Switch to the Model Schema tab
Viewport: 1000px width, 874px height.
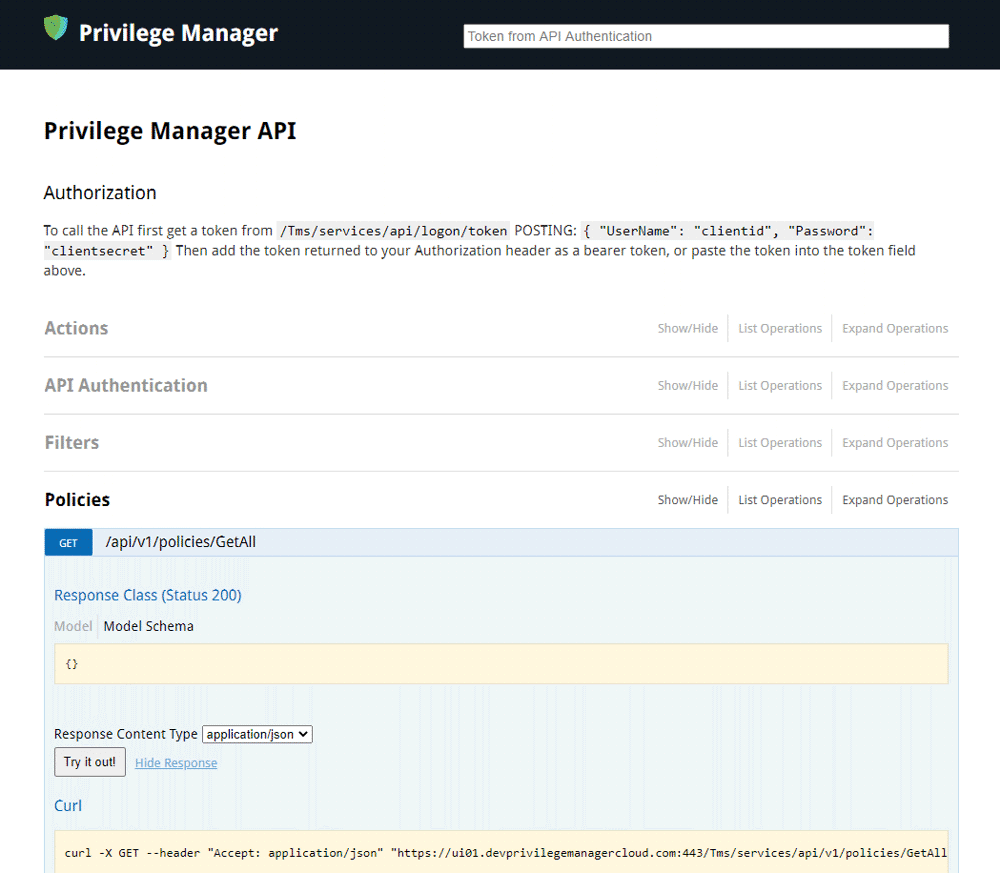point(148,626)
